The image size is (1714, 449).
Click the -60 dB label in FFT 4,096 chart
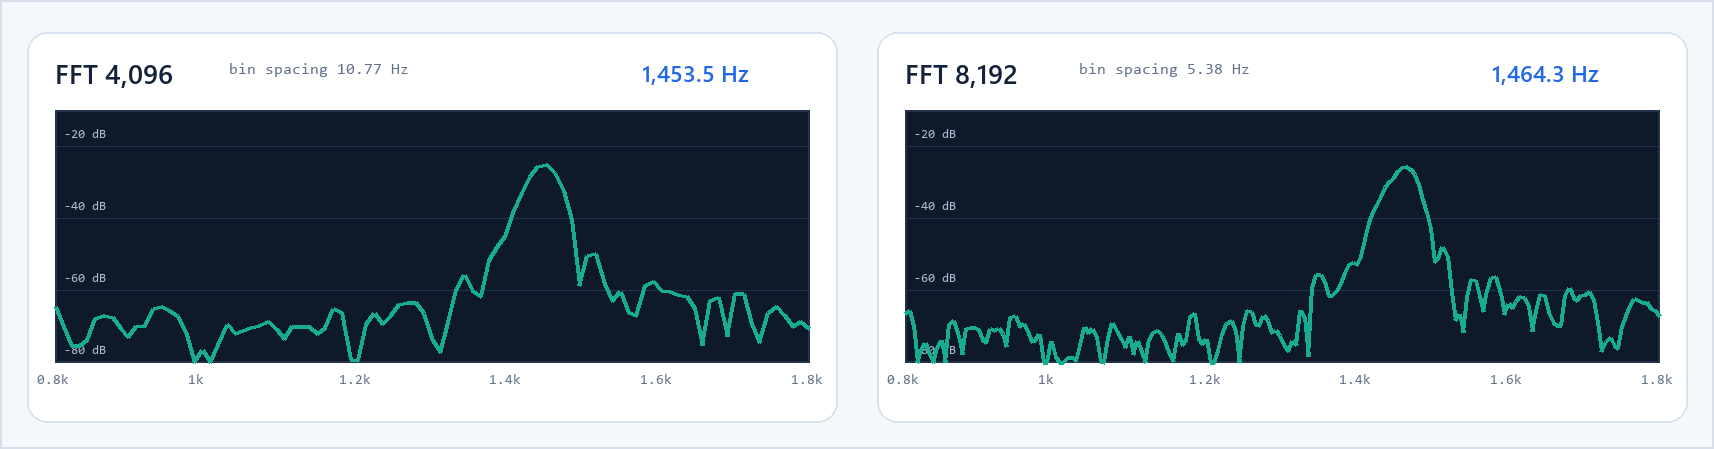(85, 278)
